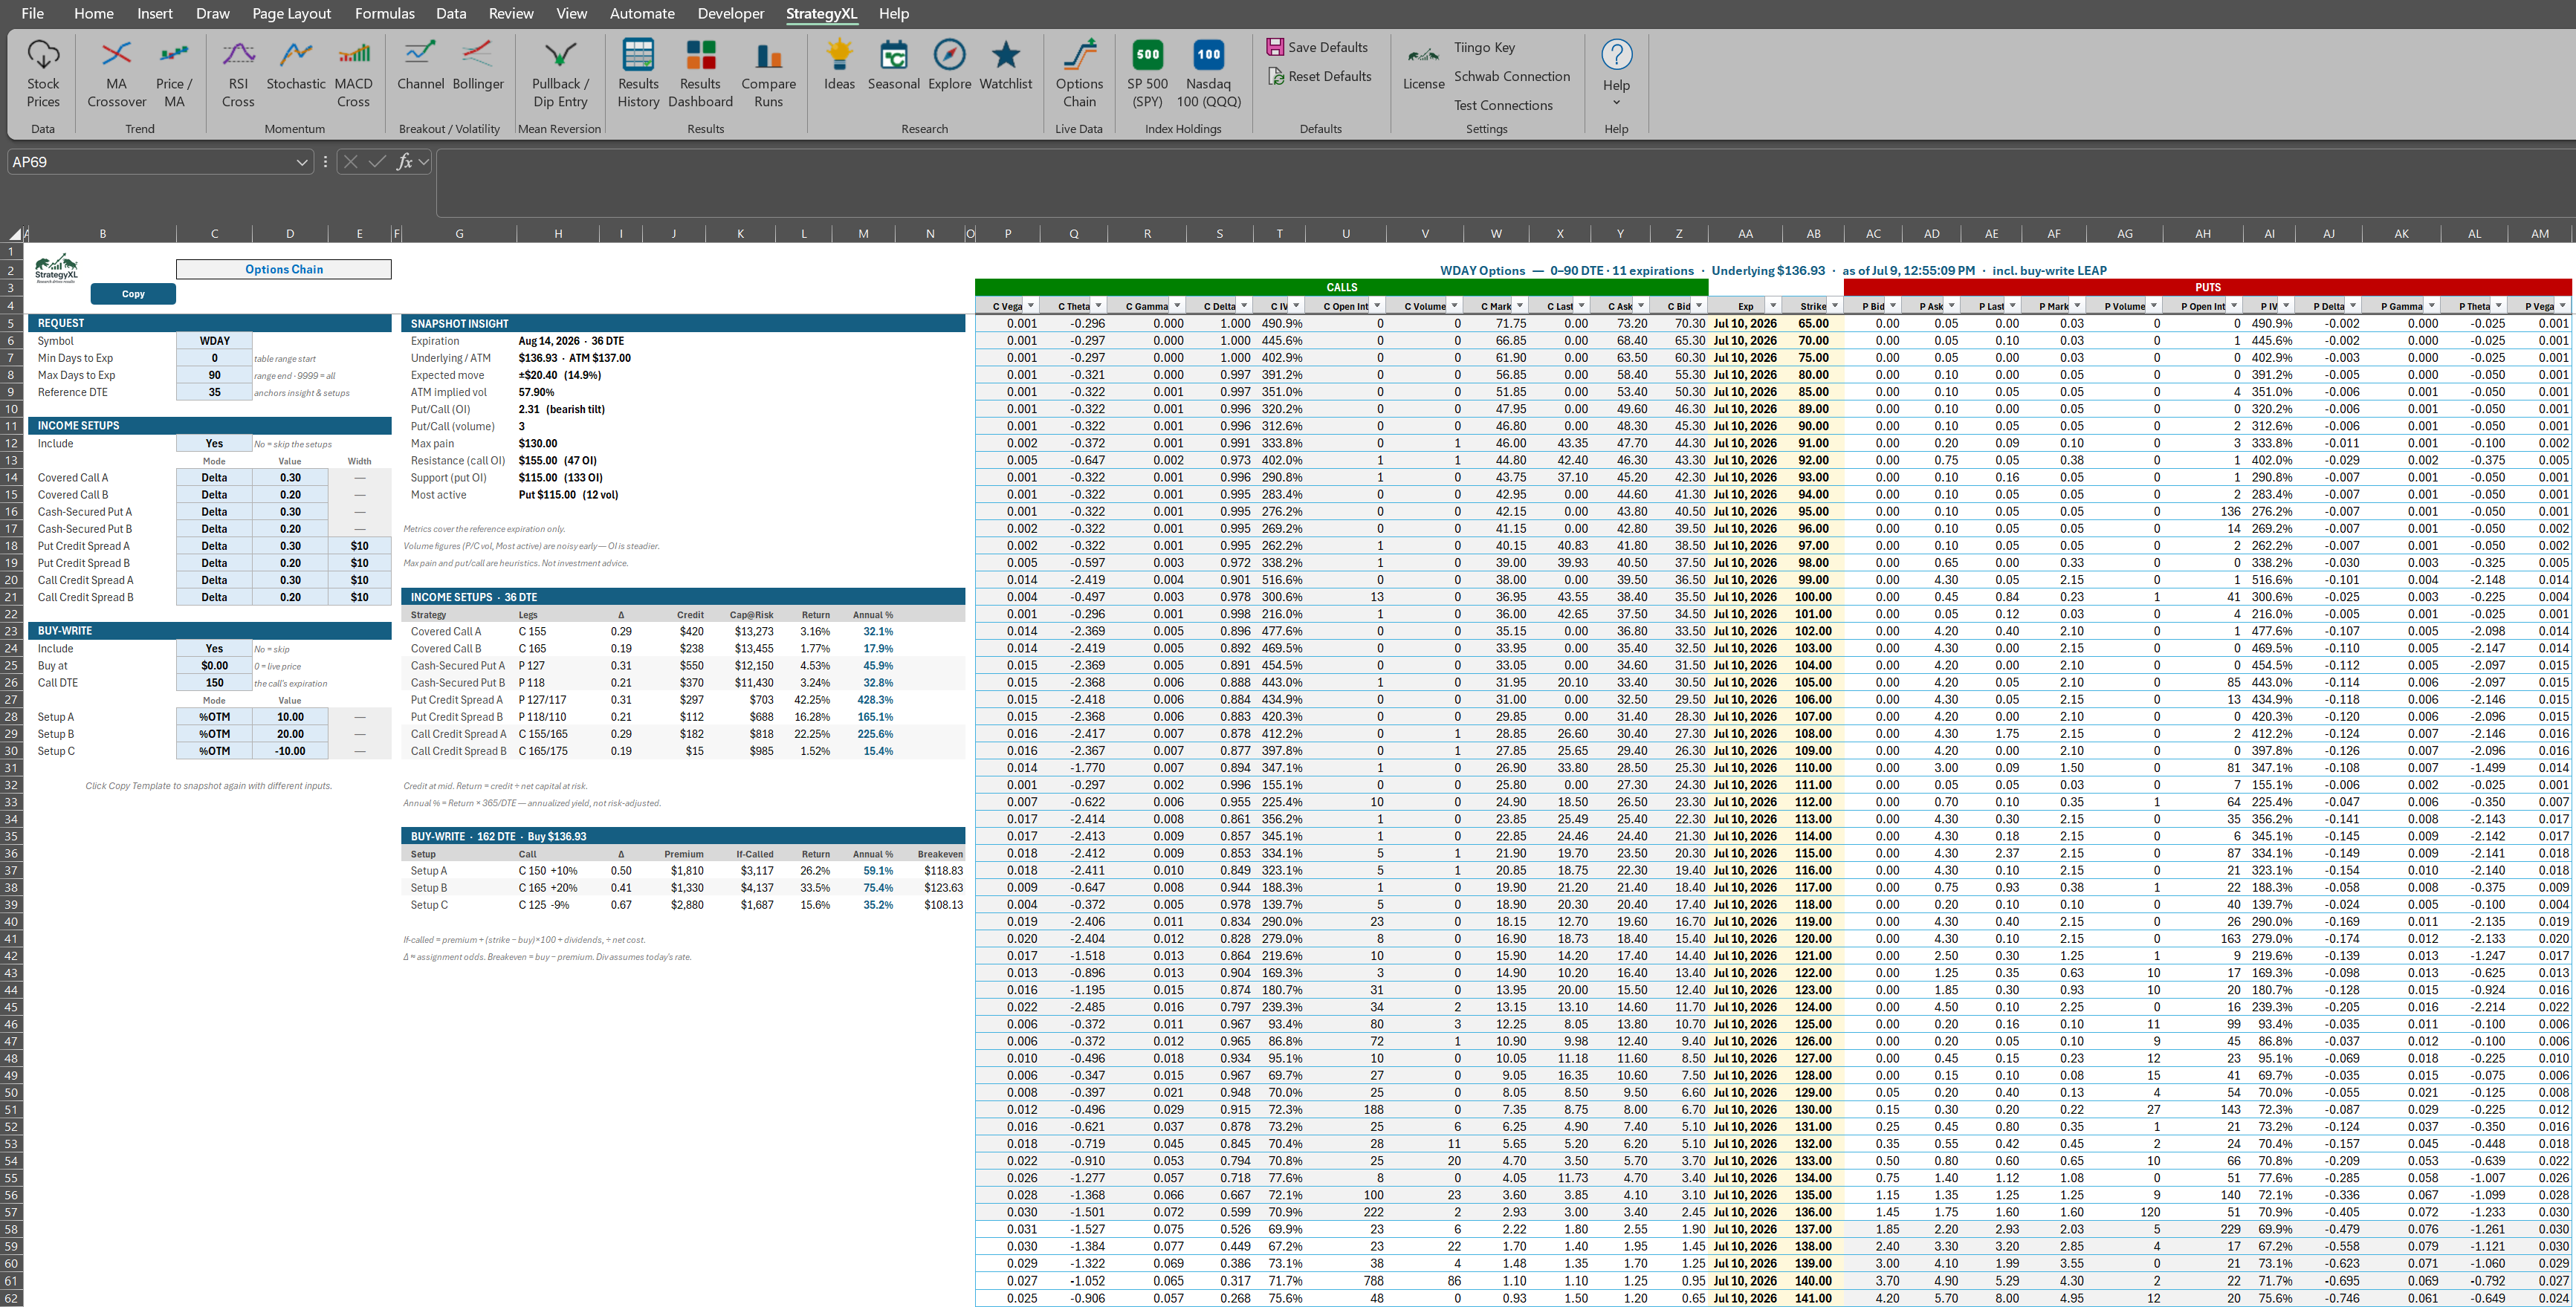
Task: Open the Stochastic momentum tool
Action: 296,66
